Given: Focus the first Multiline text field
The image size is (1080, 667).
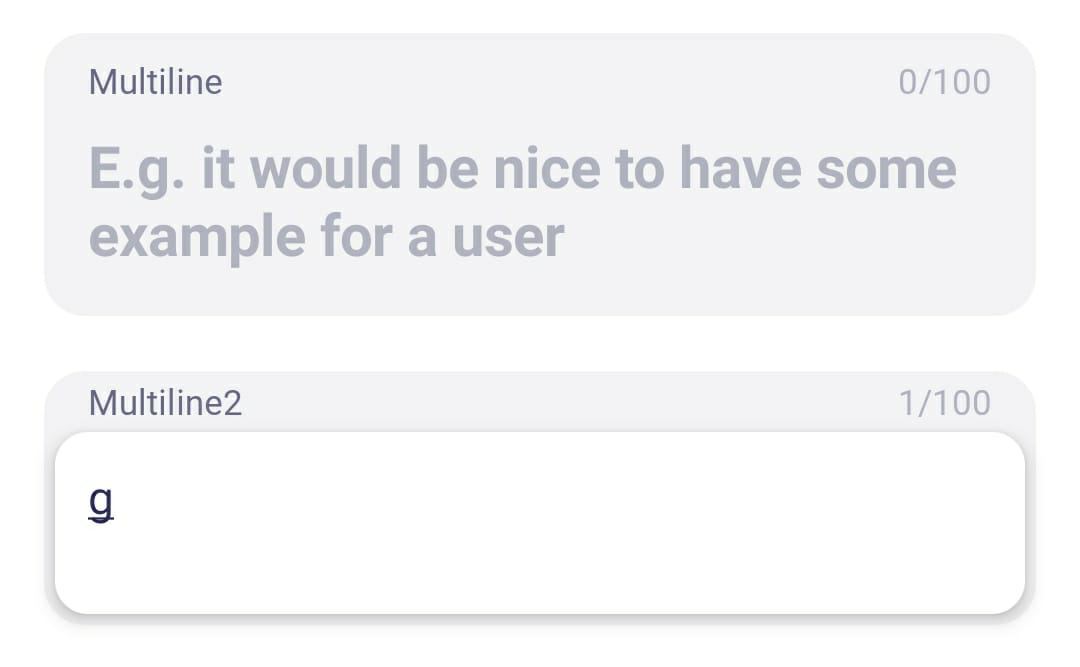Looking at the screenshot, I should click(x=539, y=174).
